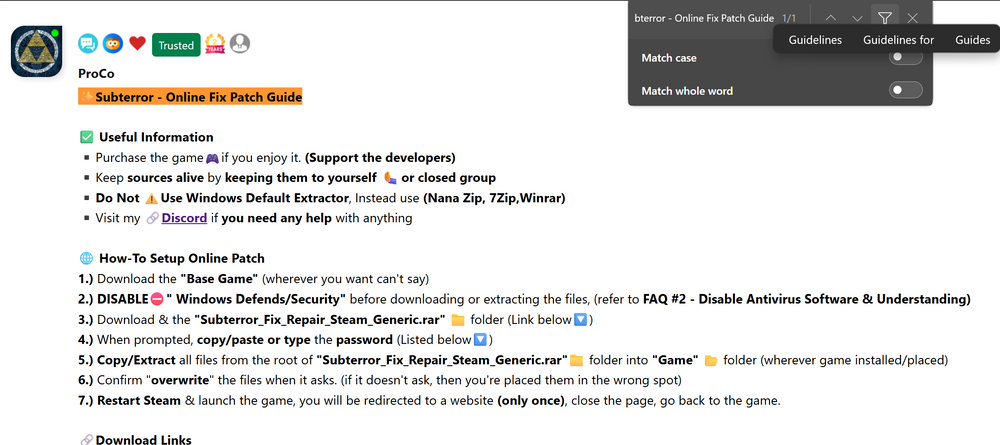Screen dimensions: 1000x445
Task: Open the Discord hyperlink
Action: point(184,218)
